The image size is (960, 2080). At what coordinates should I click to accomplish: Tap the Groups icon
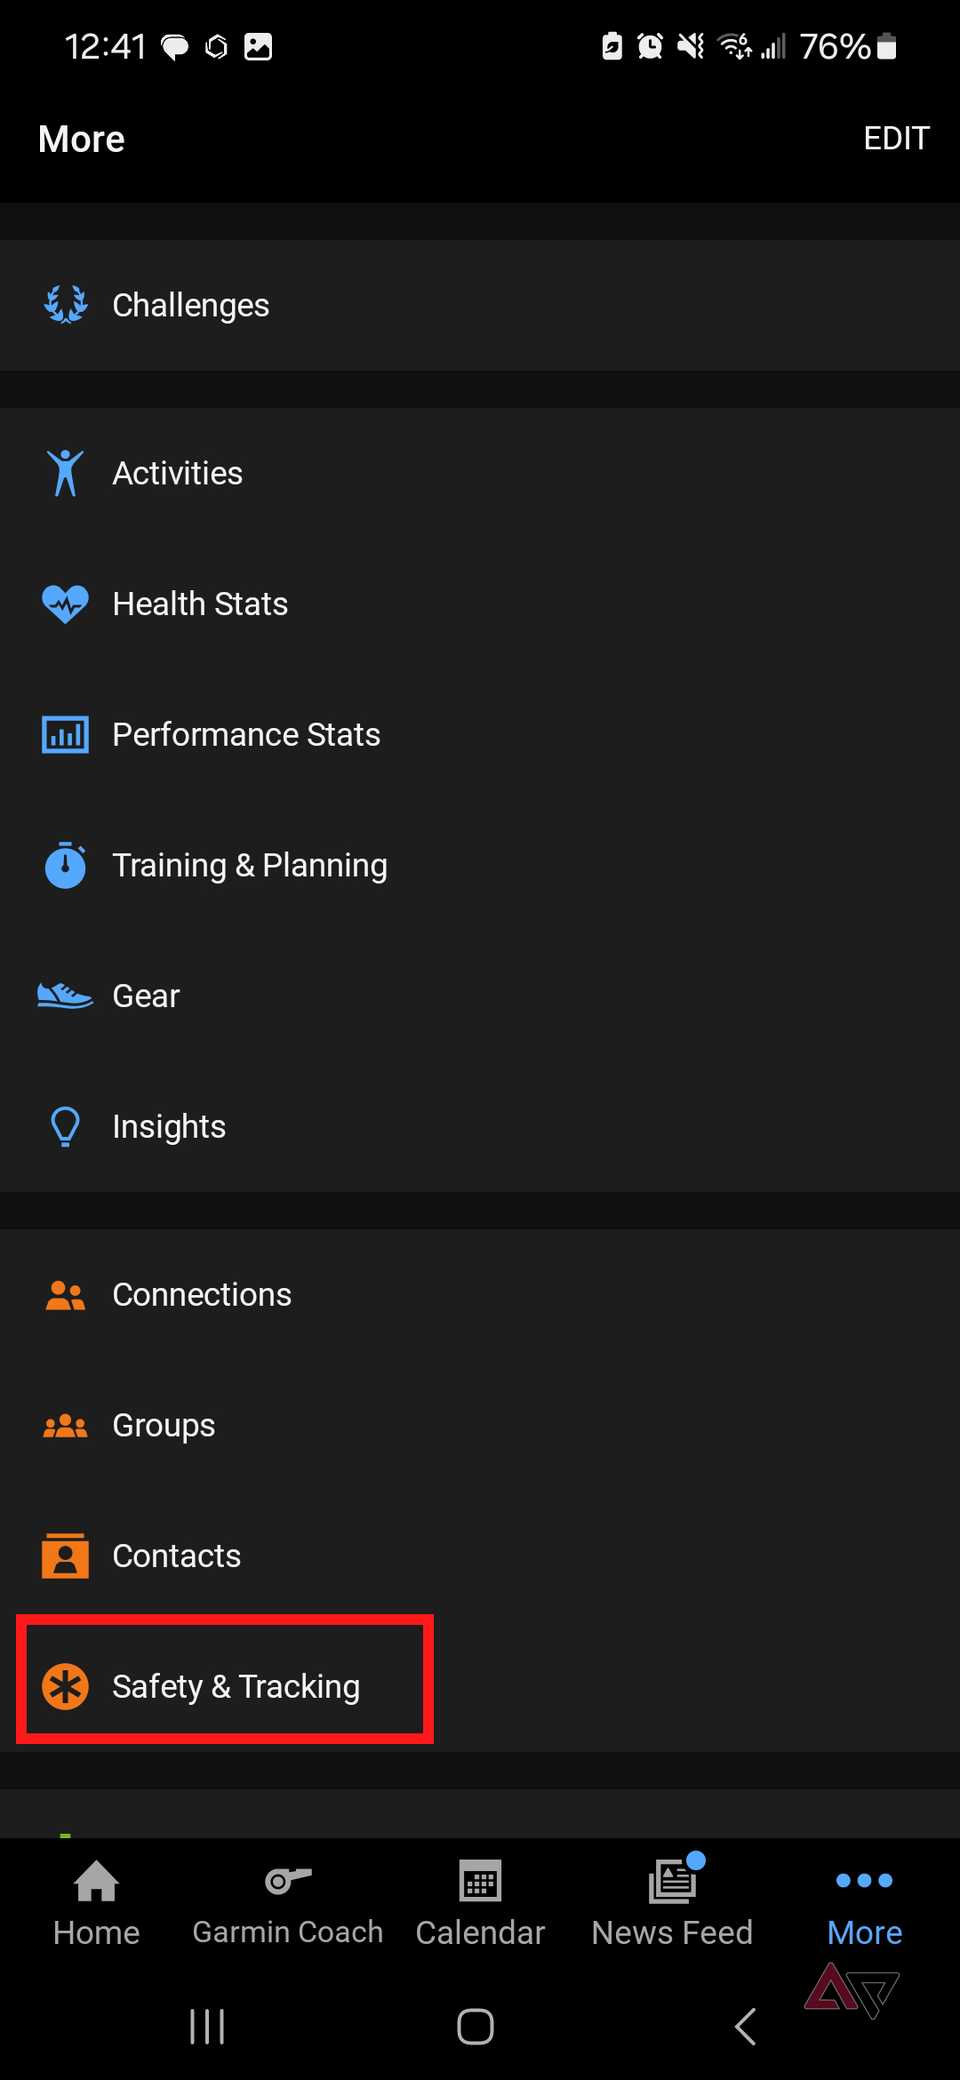point(66,1426)
